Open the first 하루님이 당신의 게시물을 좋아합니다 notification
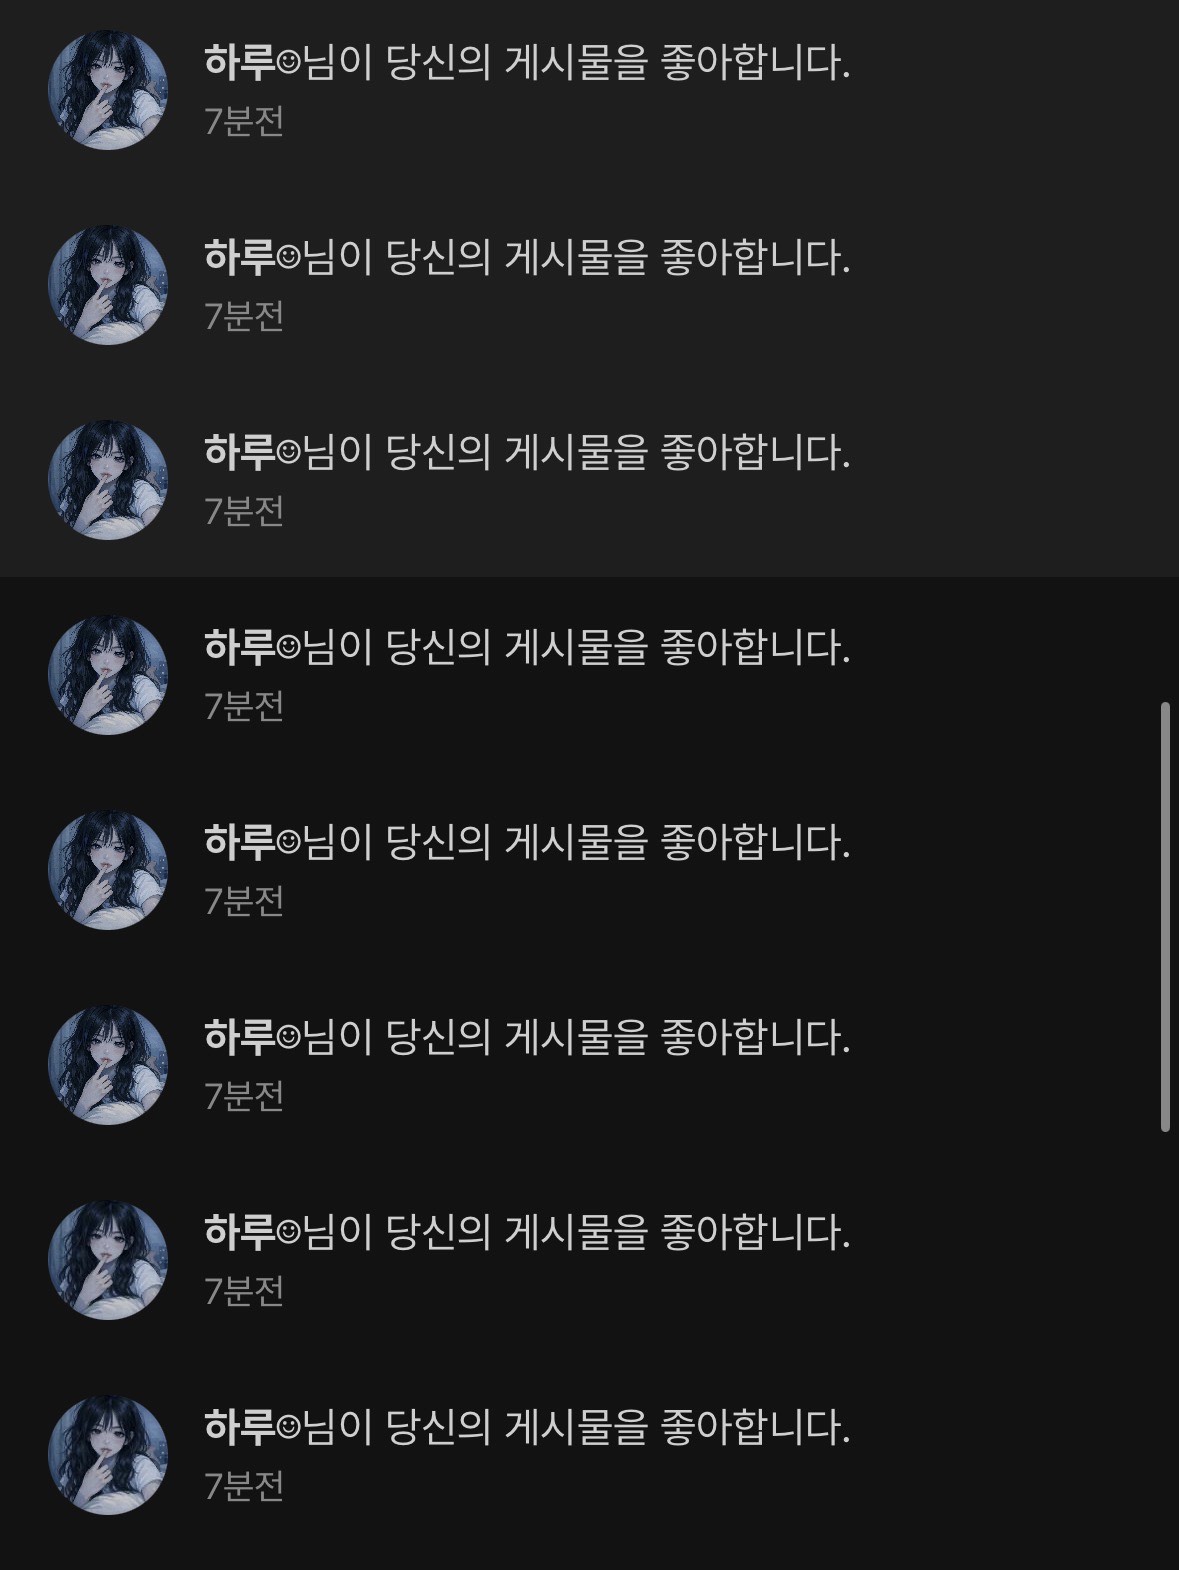Image resolution: width=1179 pixels, height=1570 pixels. [527, 64]
